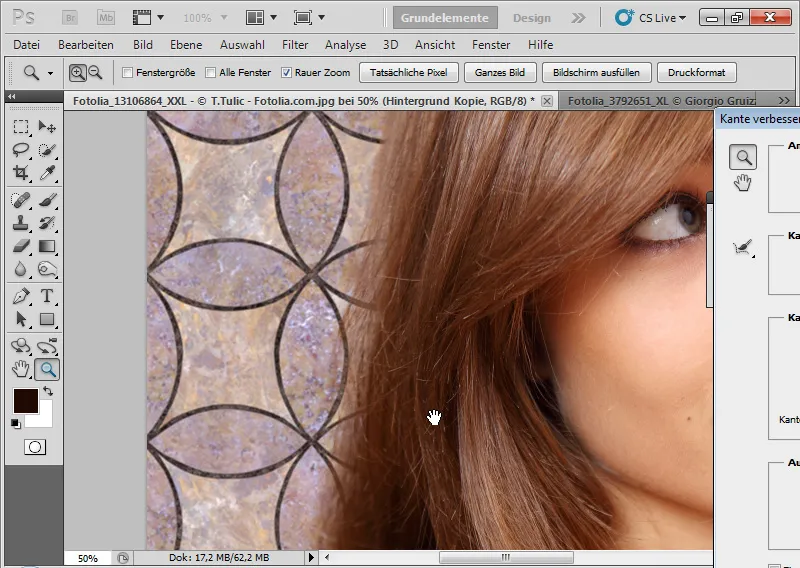Select the Pen tool
800x568 pixels.
pos(20,296)
